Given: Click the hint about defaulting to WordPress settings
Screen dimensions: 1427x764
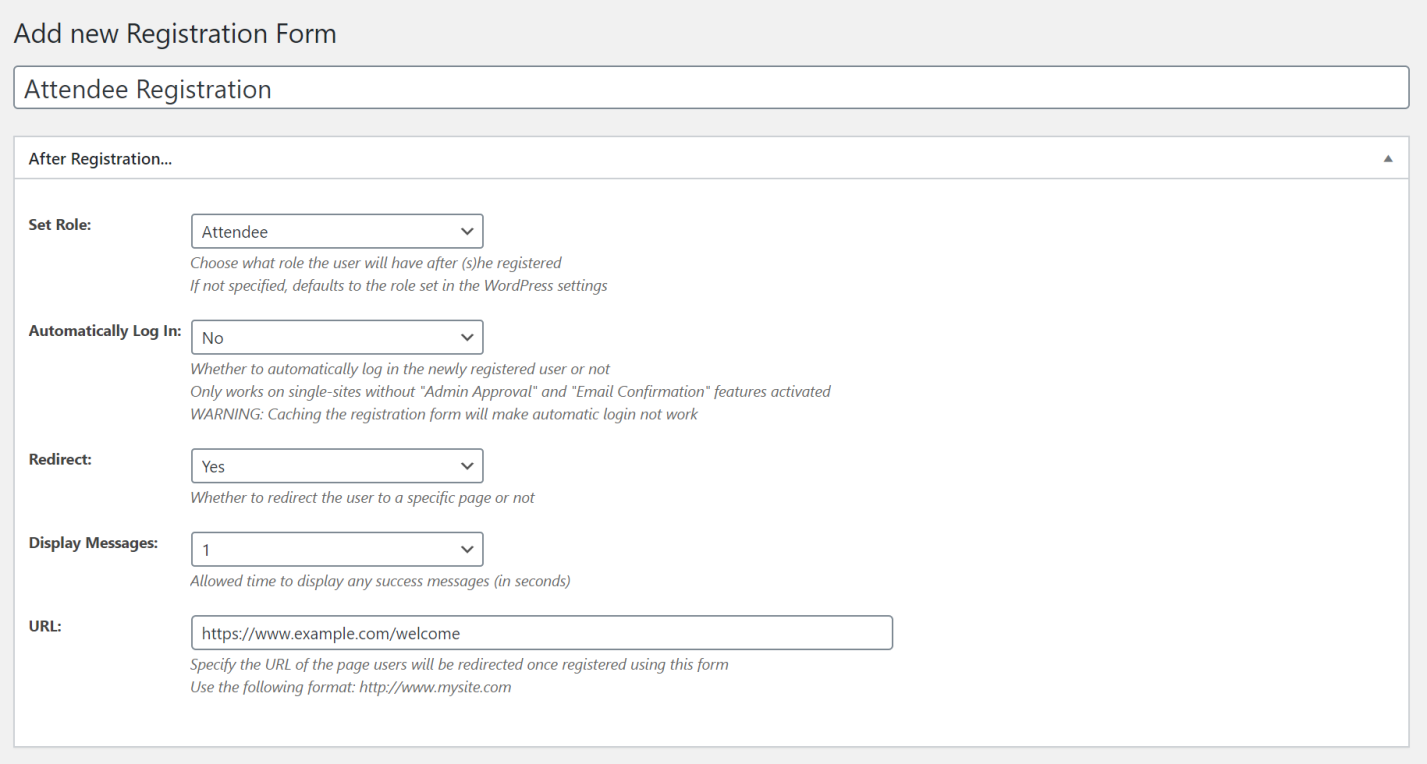Looking at the screenshot, I should click(x=399, y=286).
